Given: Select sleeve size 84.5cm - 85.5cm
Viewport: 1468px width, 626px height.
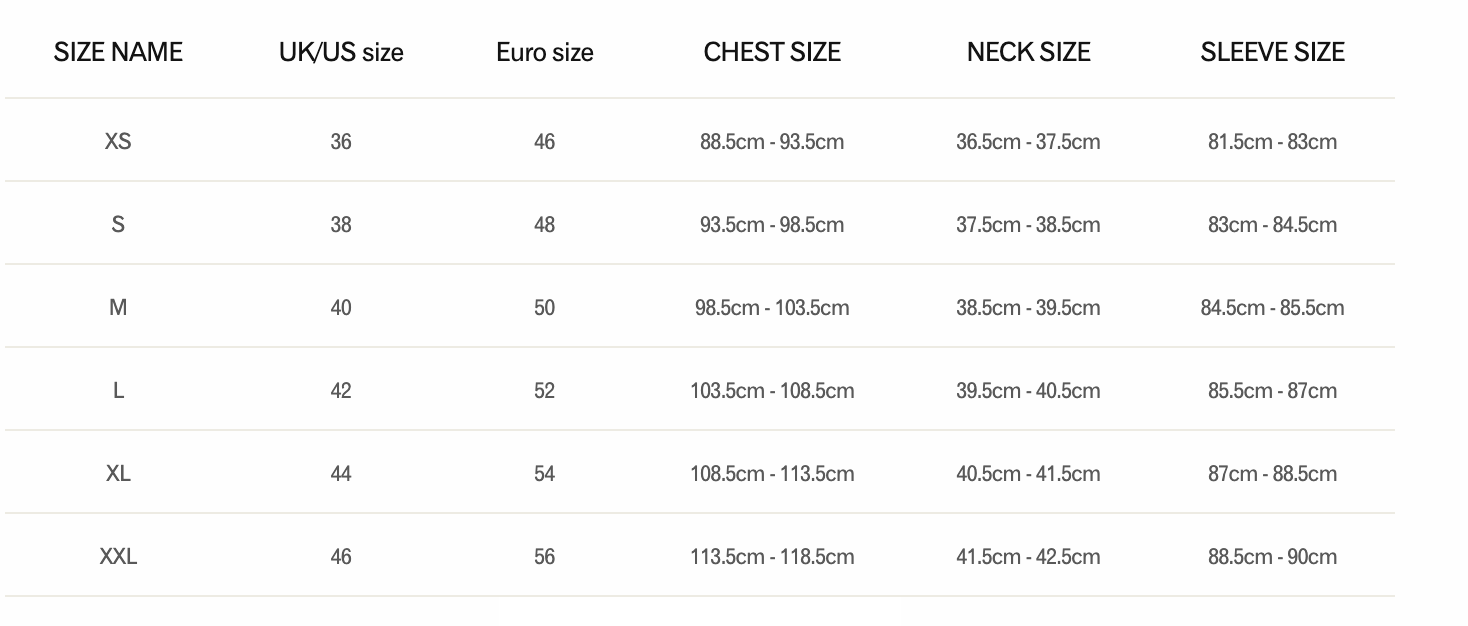Looking at the screenshot, I should tap(1272, 307).
